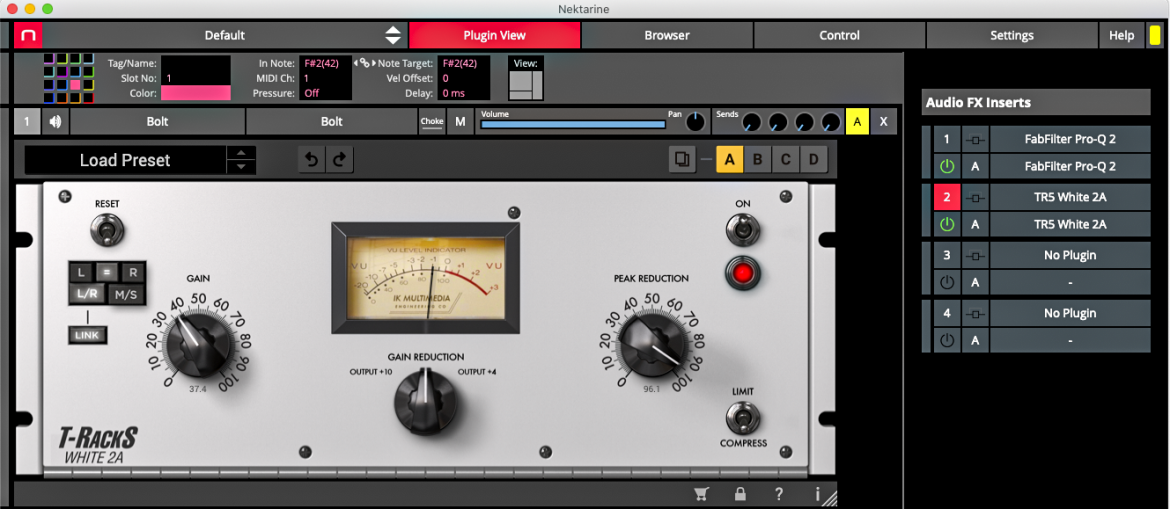The image size is (1170, 509).
Task: Click the Load Preset up/down stepper arrows
Action: pyautogui.click(x=241, y=160)
